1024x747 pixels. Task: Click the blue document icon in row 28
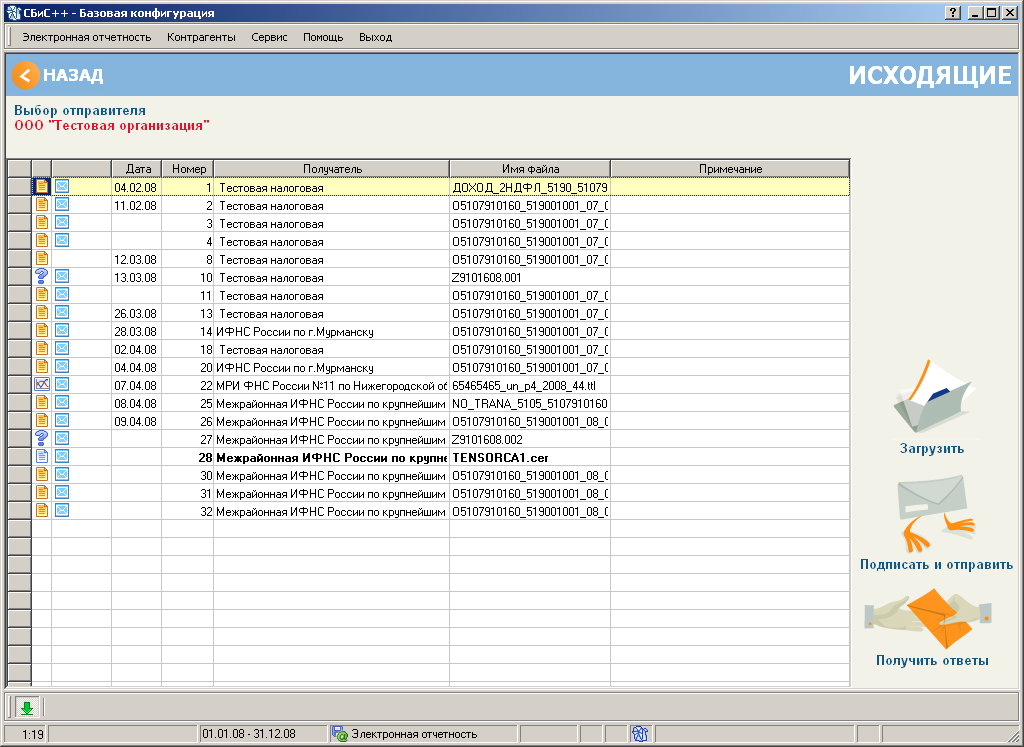42,457
